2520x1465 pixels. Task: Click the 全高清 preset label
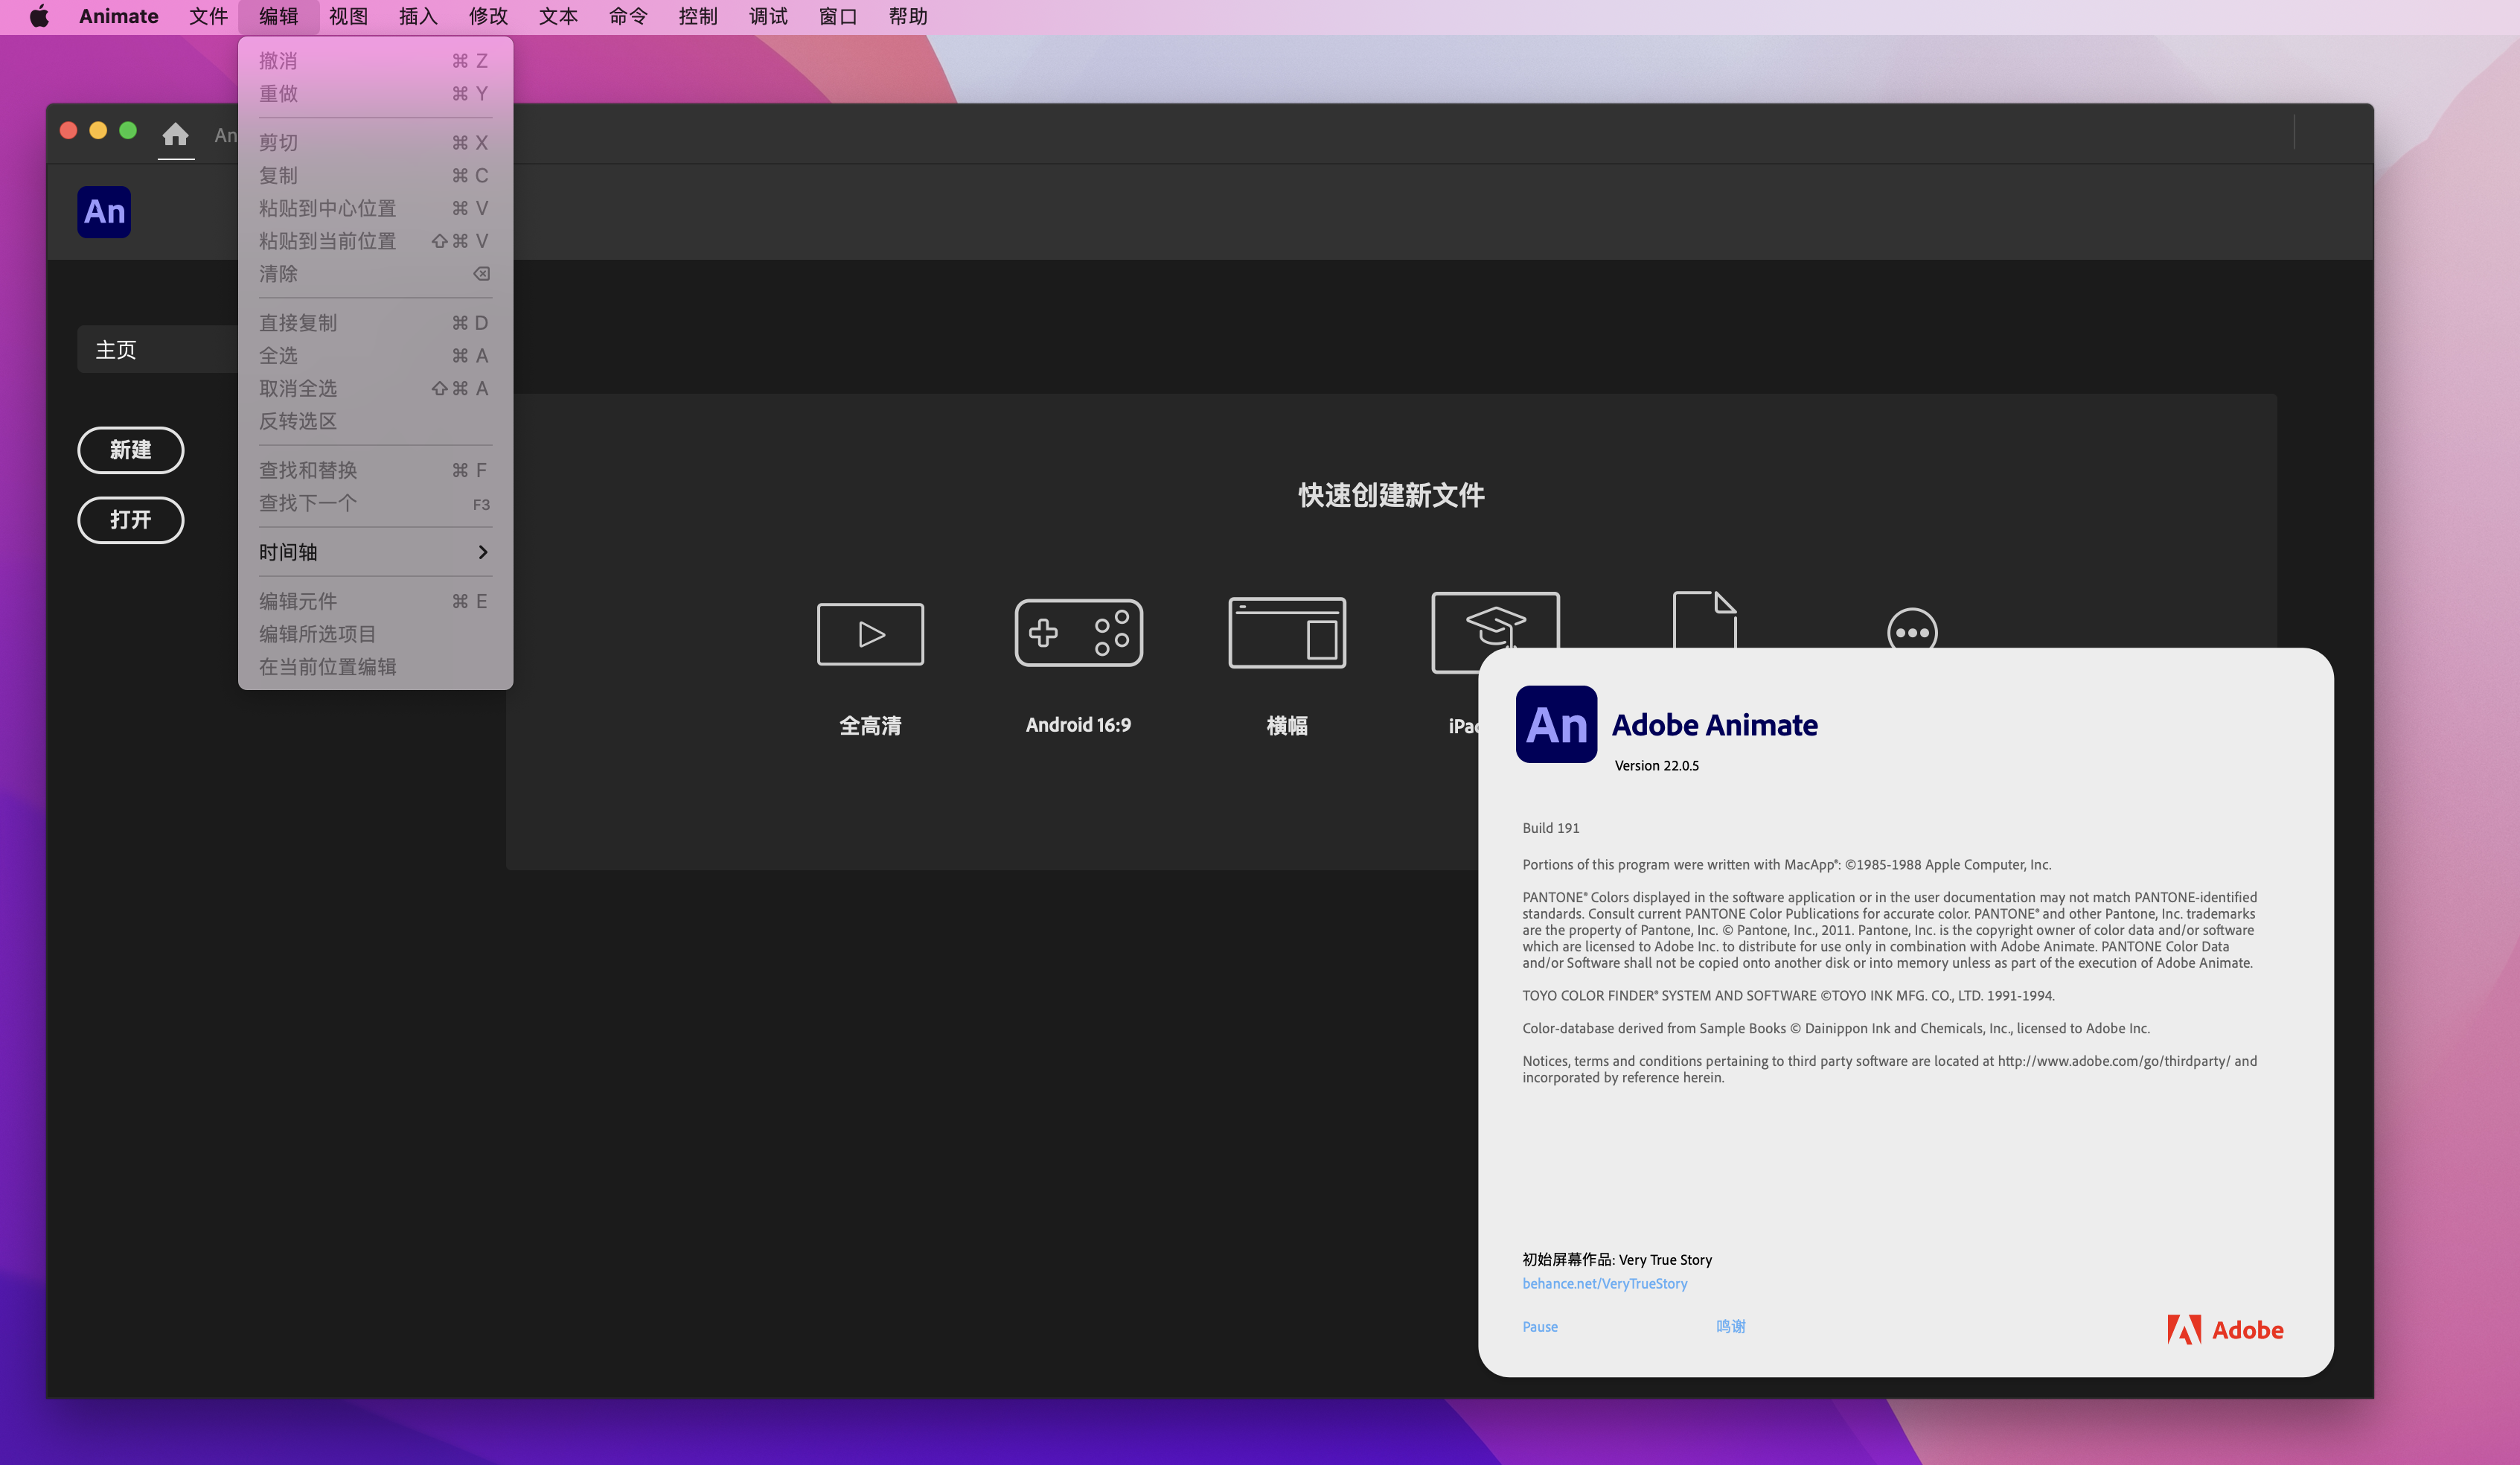(870, 725)
